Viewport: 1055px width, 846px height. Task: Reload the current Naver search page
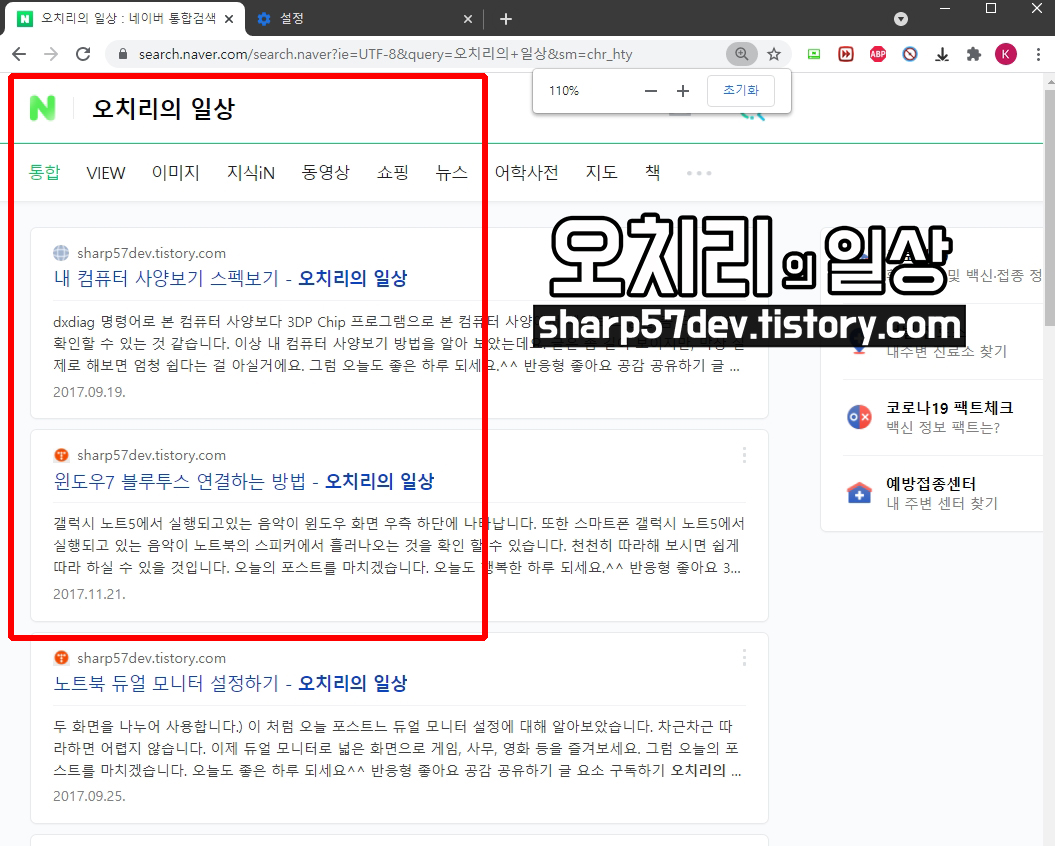click(x=83, y=54)
